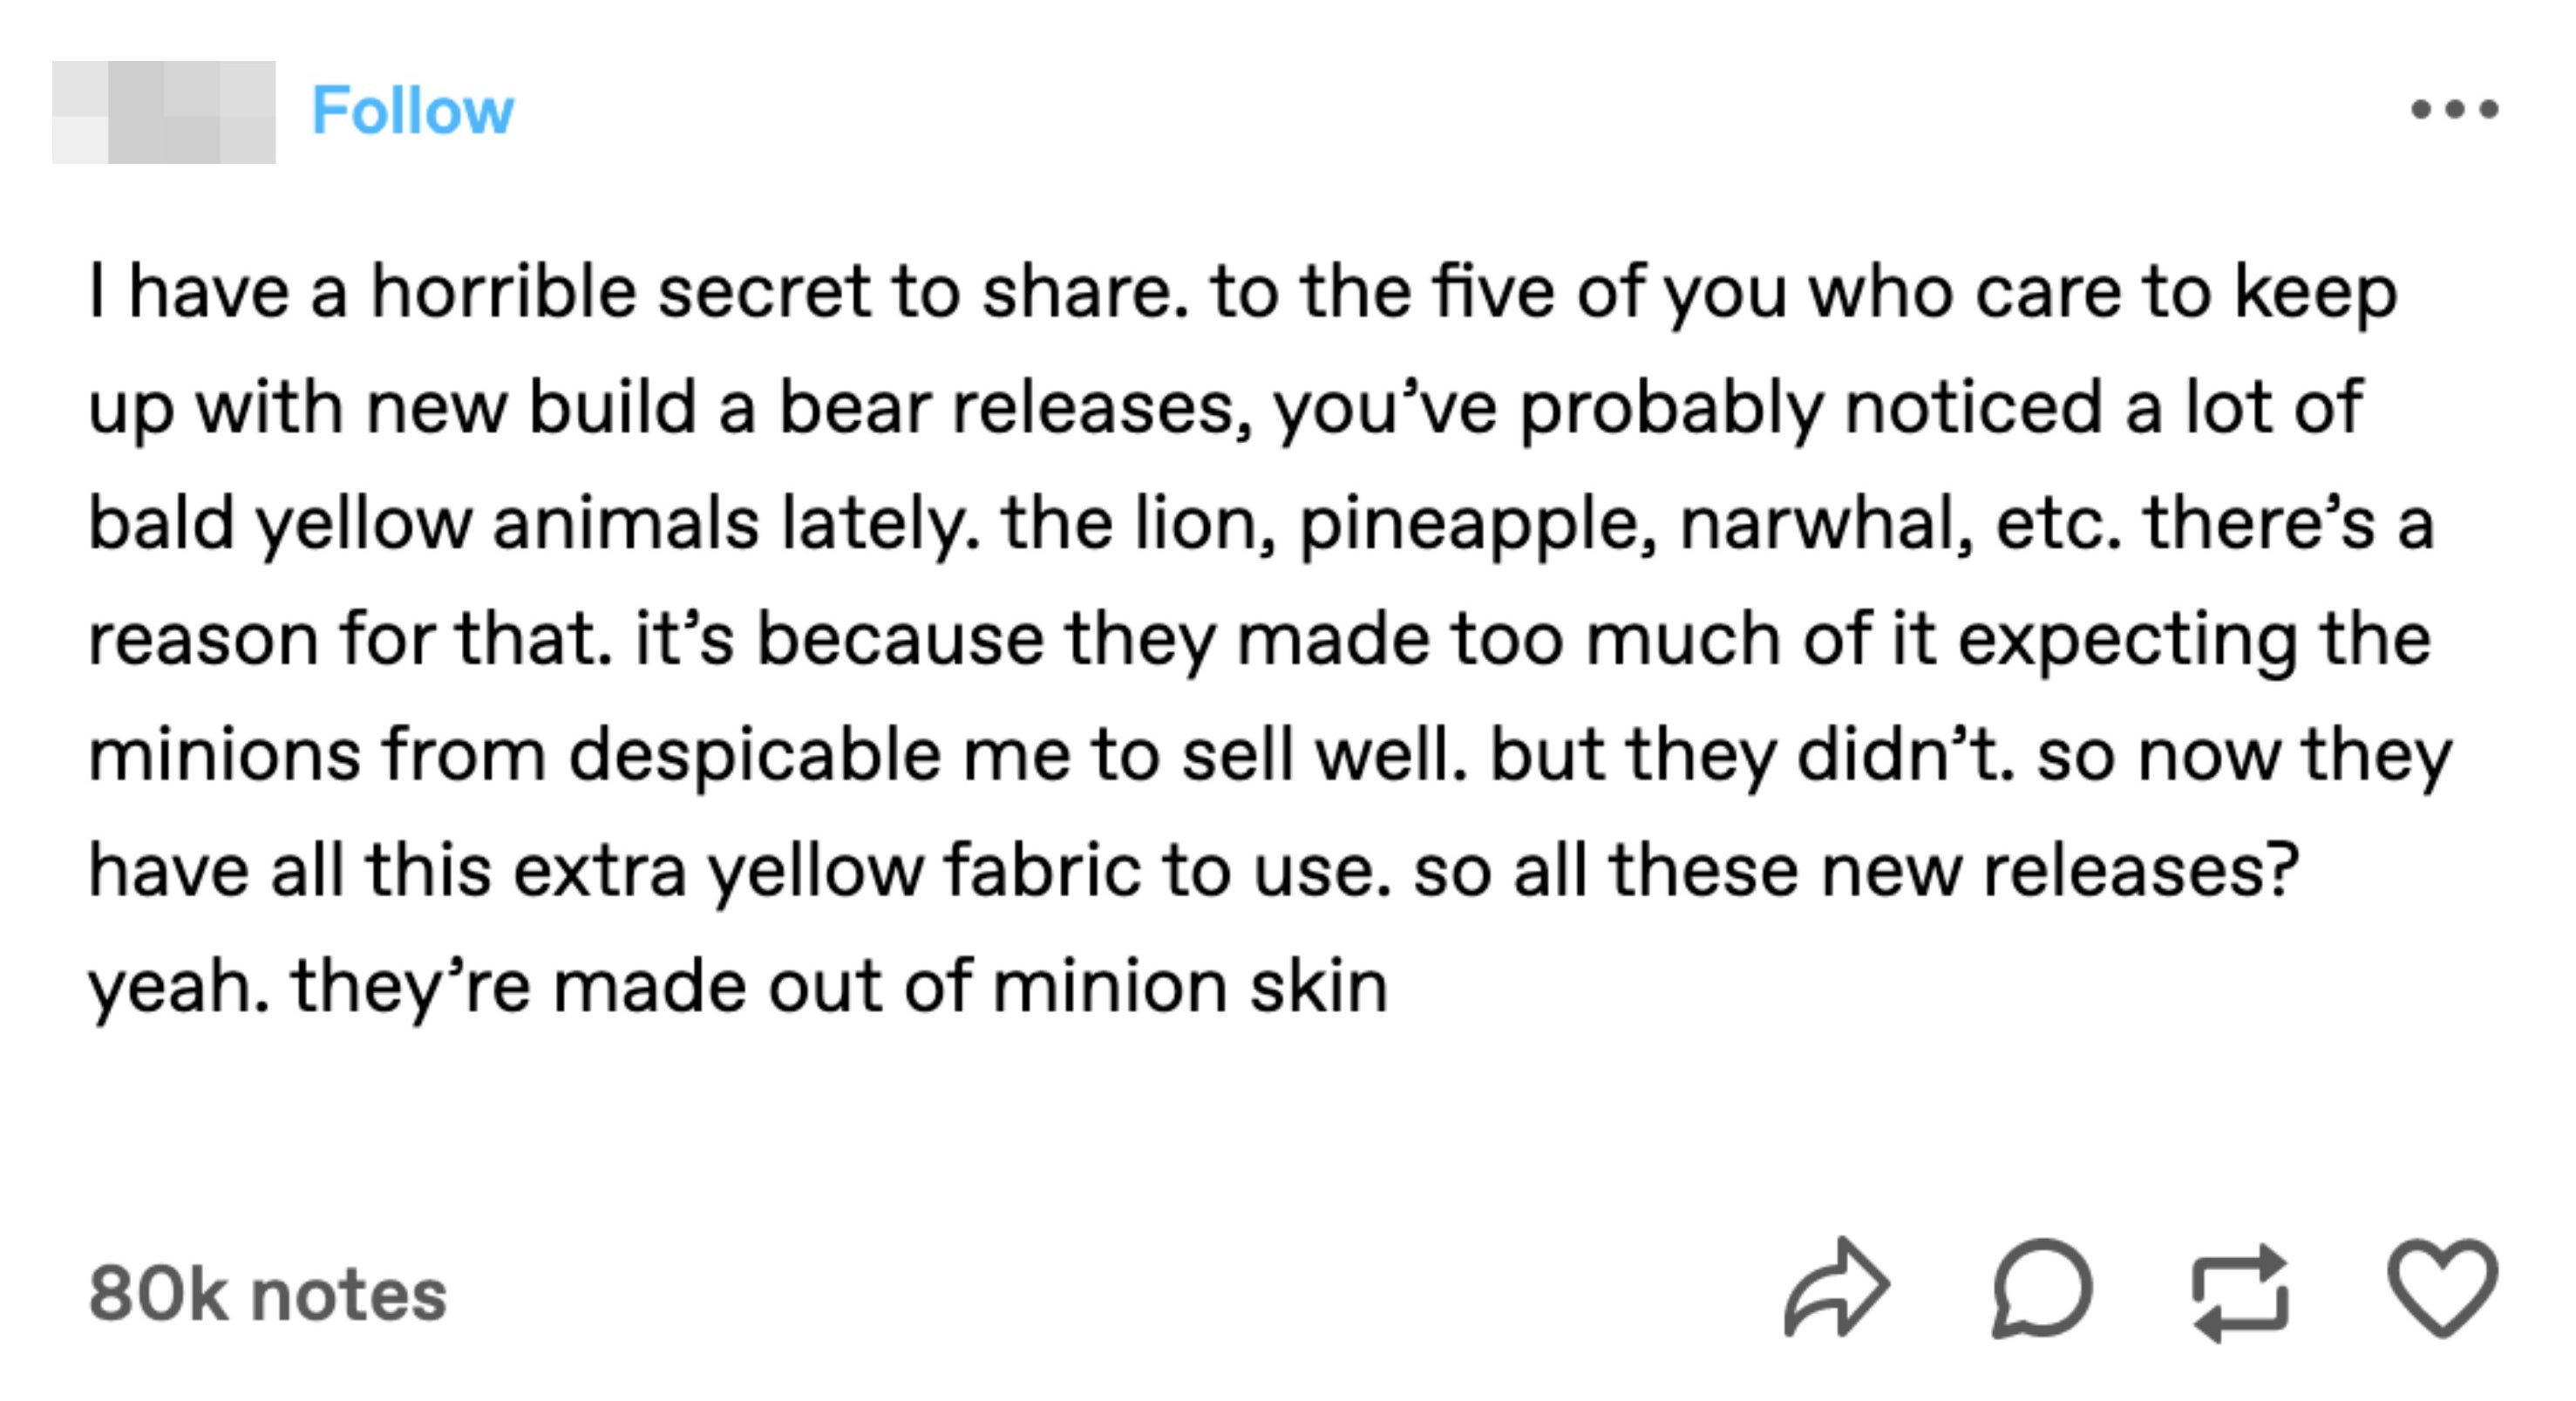This screenshot has height=1401, width=2576.
Task: View the 80k notes
Action: [x=267, y=1295]
